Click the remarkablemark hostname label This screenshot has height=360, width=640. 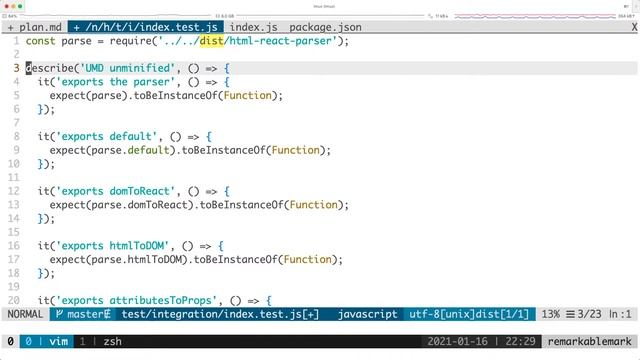tap(589, 341)
